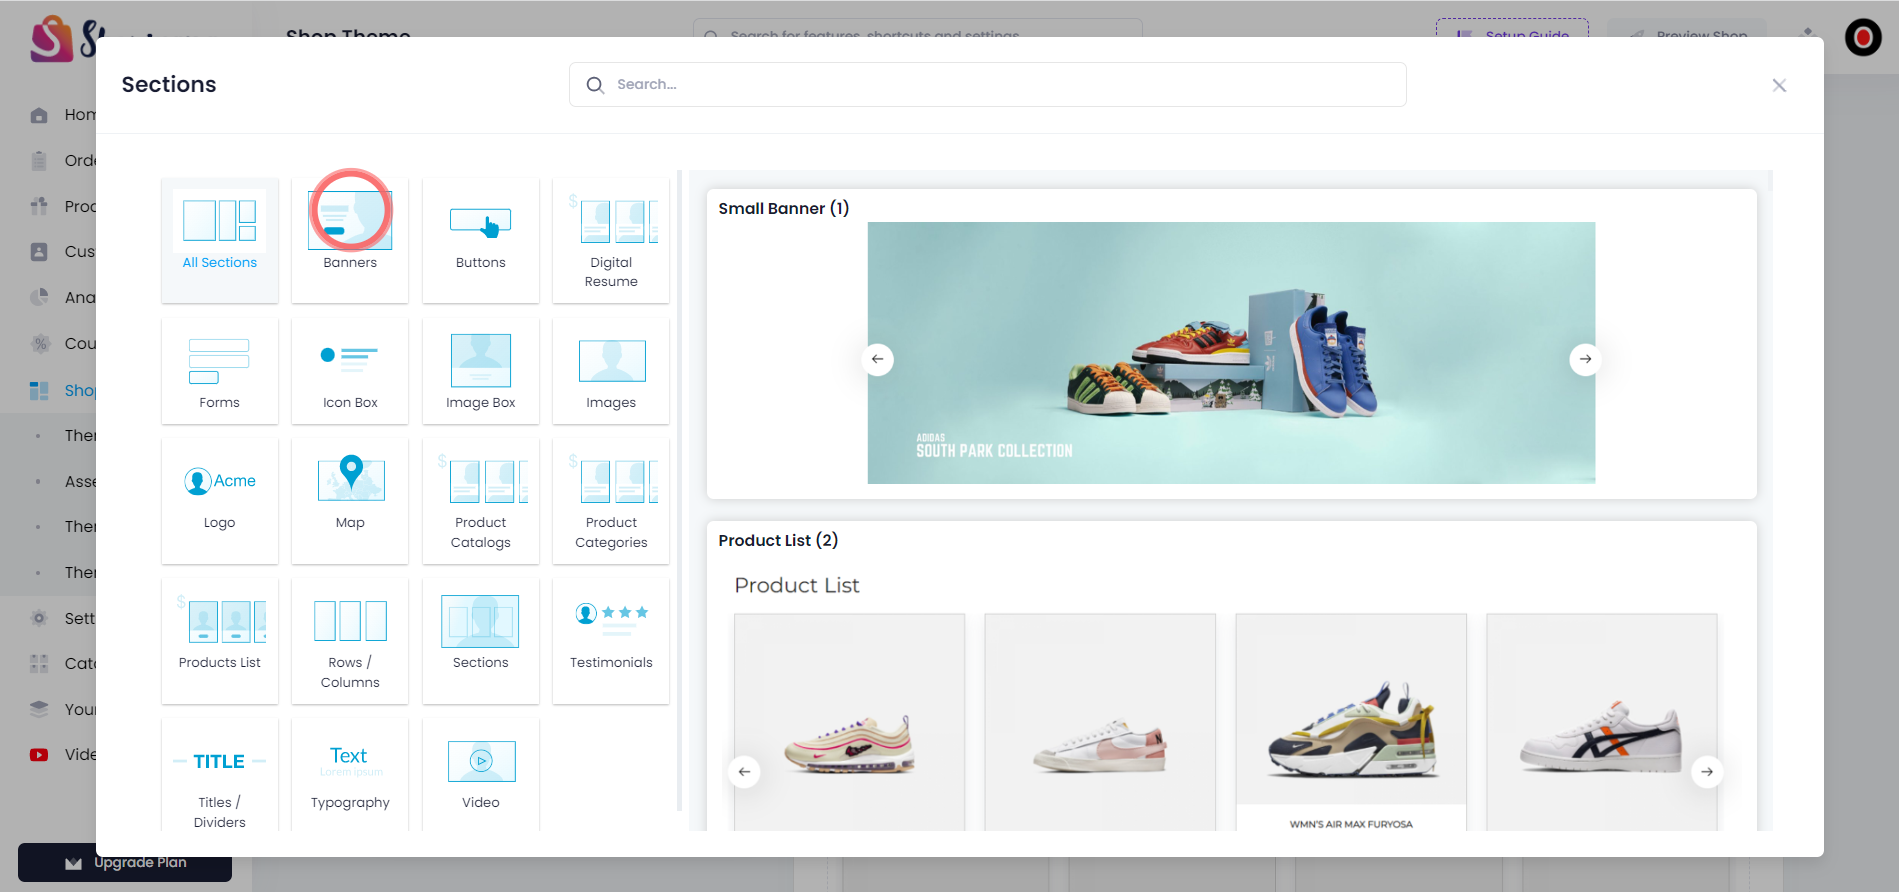Viewport: 1899px width, 892px height.
Task: Open the Images section category
Action: click(x=611, y=372)
